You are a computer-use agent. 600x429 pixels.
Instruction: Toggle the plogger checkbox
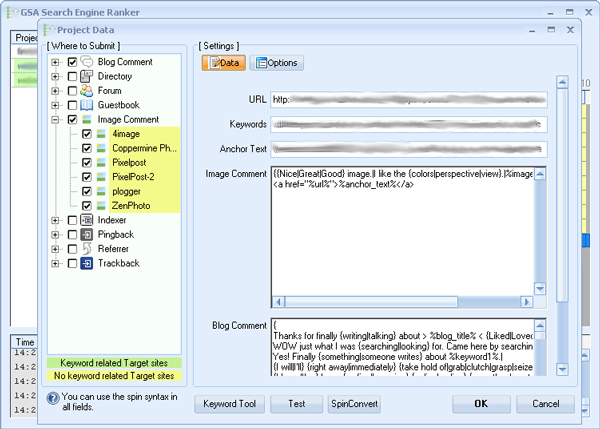(87, 191)
